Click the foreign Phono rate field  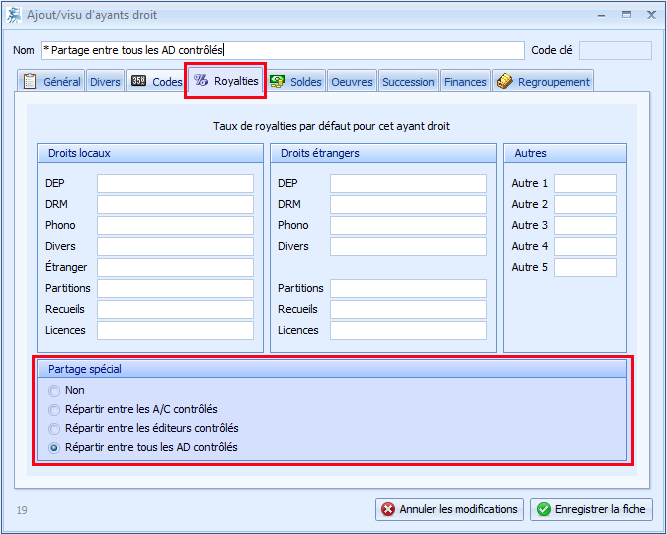(408, 225)
